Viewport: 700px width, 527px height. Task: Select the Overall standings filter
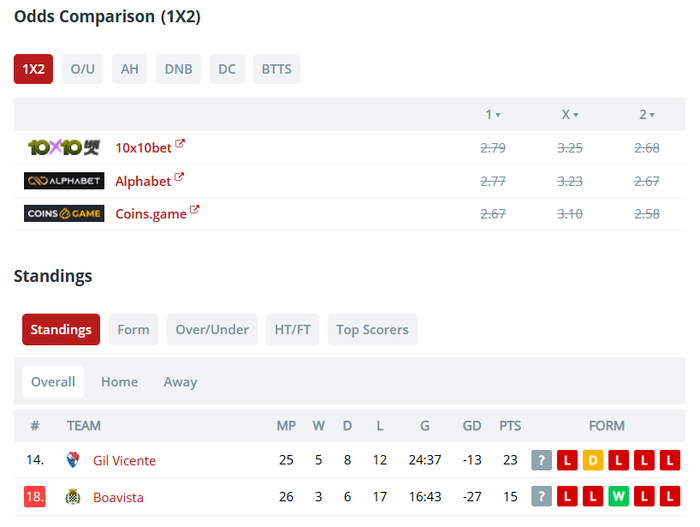coord(53,382)
